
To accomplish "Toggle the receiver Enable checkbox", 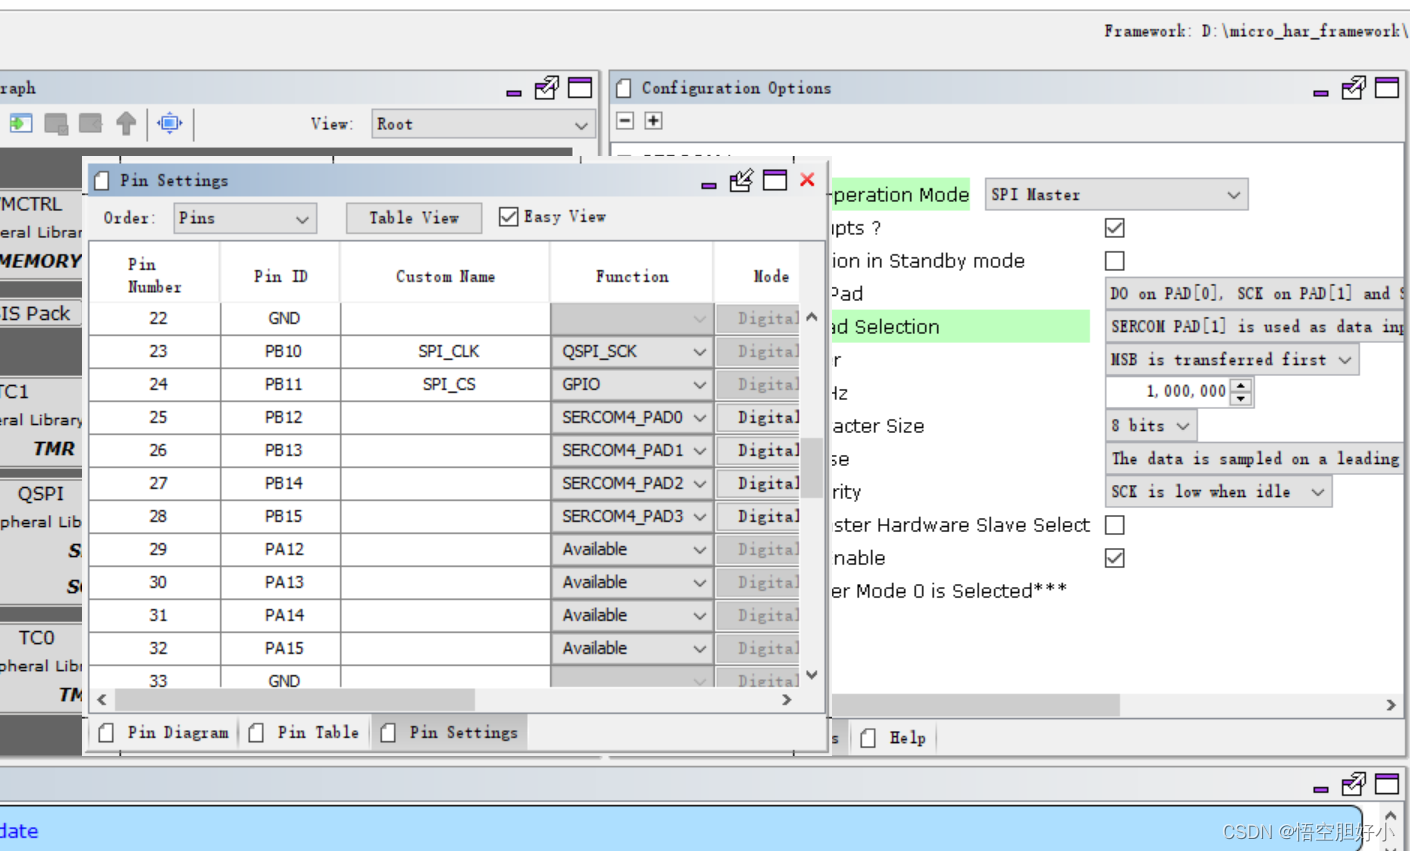I will [1115, 558].
